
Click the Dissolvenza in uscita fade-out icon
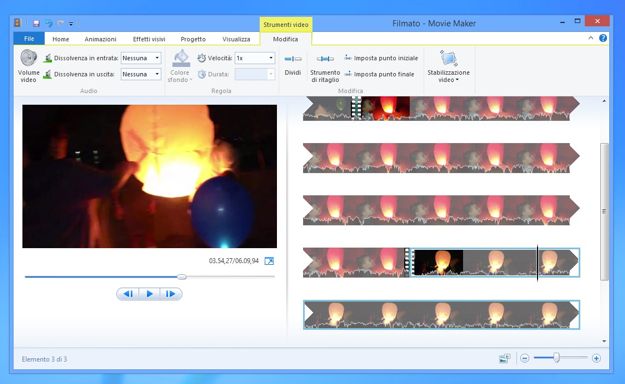coord(48,74)
